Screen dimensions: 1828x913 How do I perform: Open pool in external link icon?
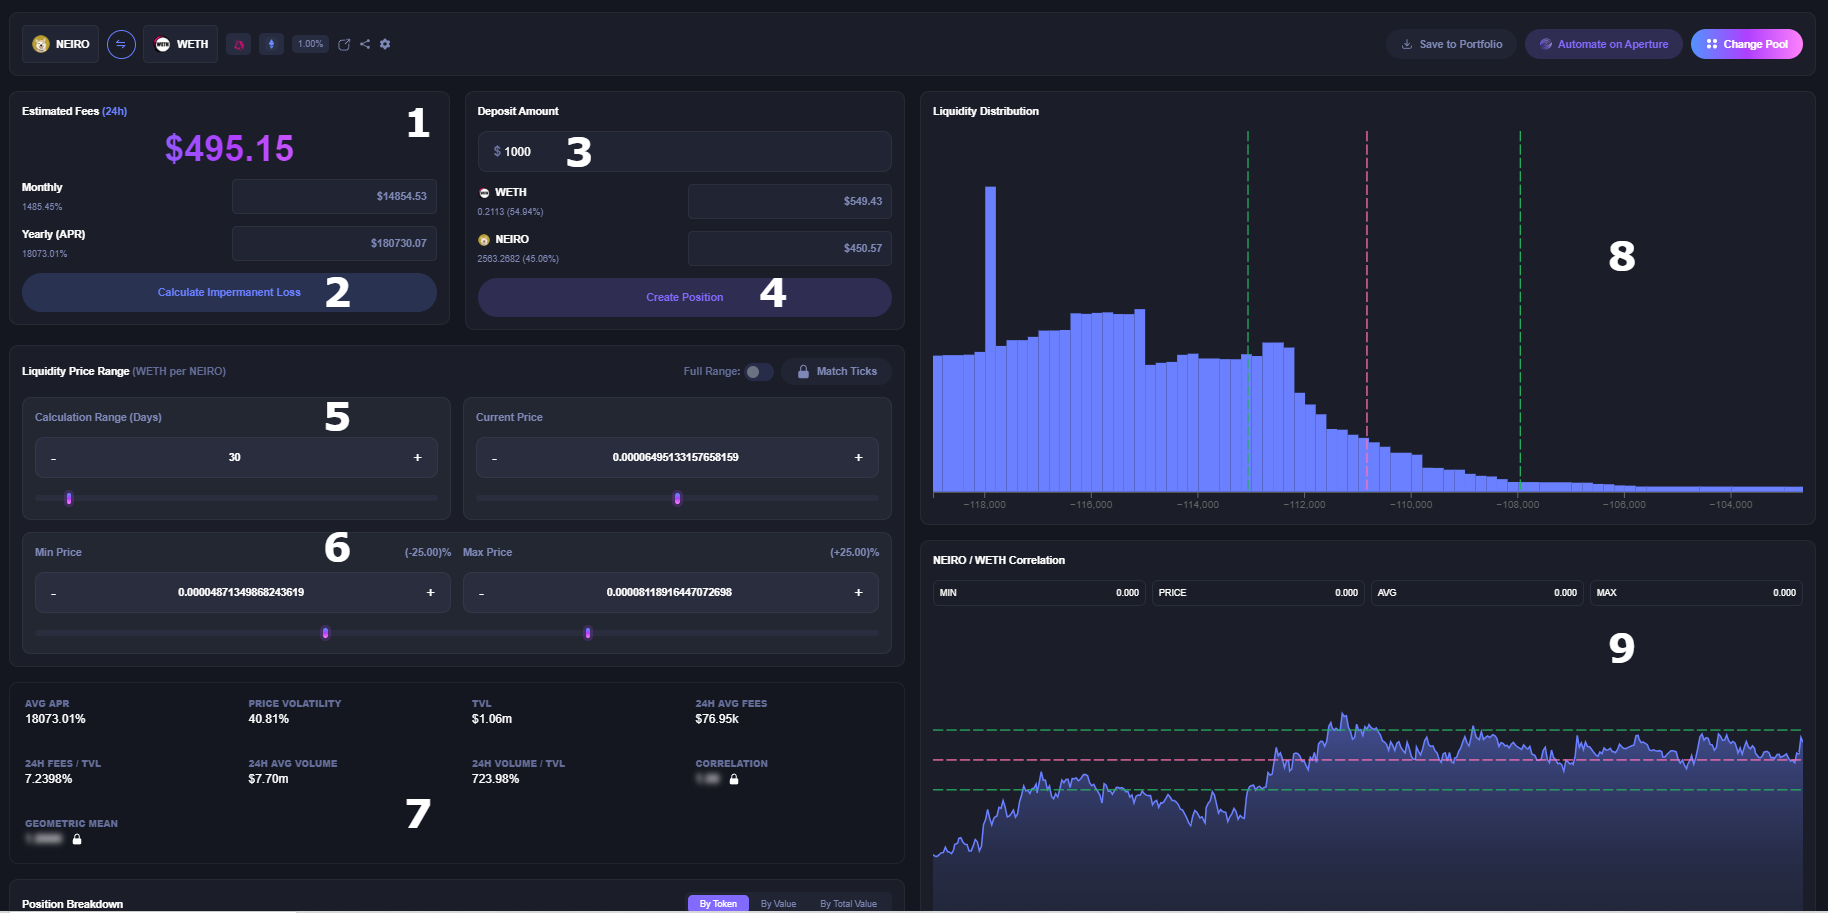coord(344,44)
